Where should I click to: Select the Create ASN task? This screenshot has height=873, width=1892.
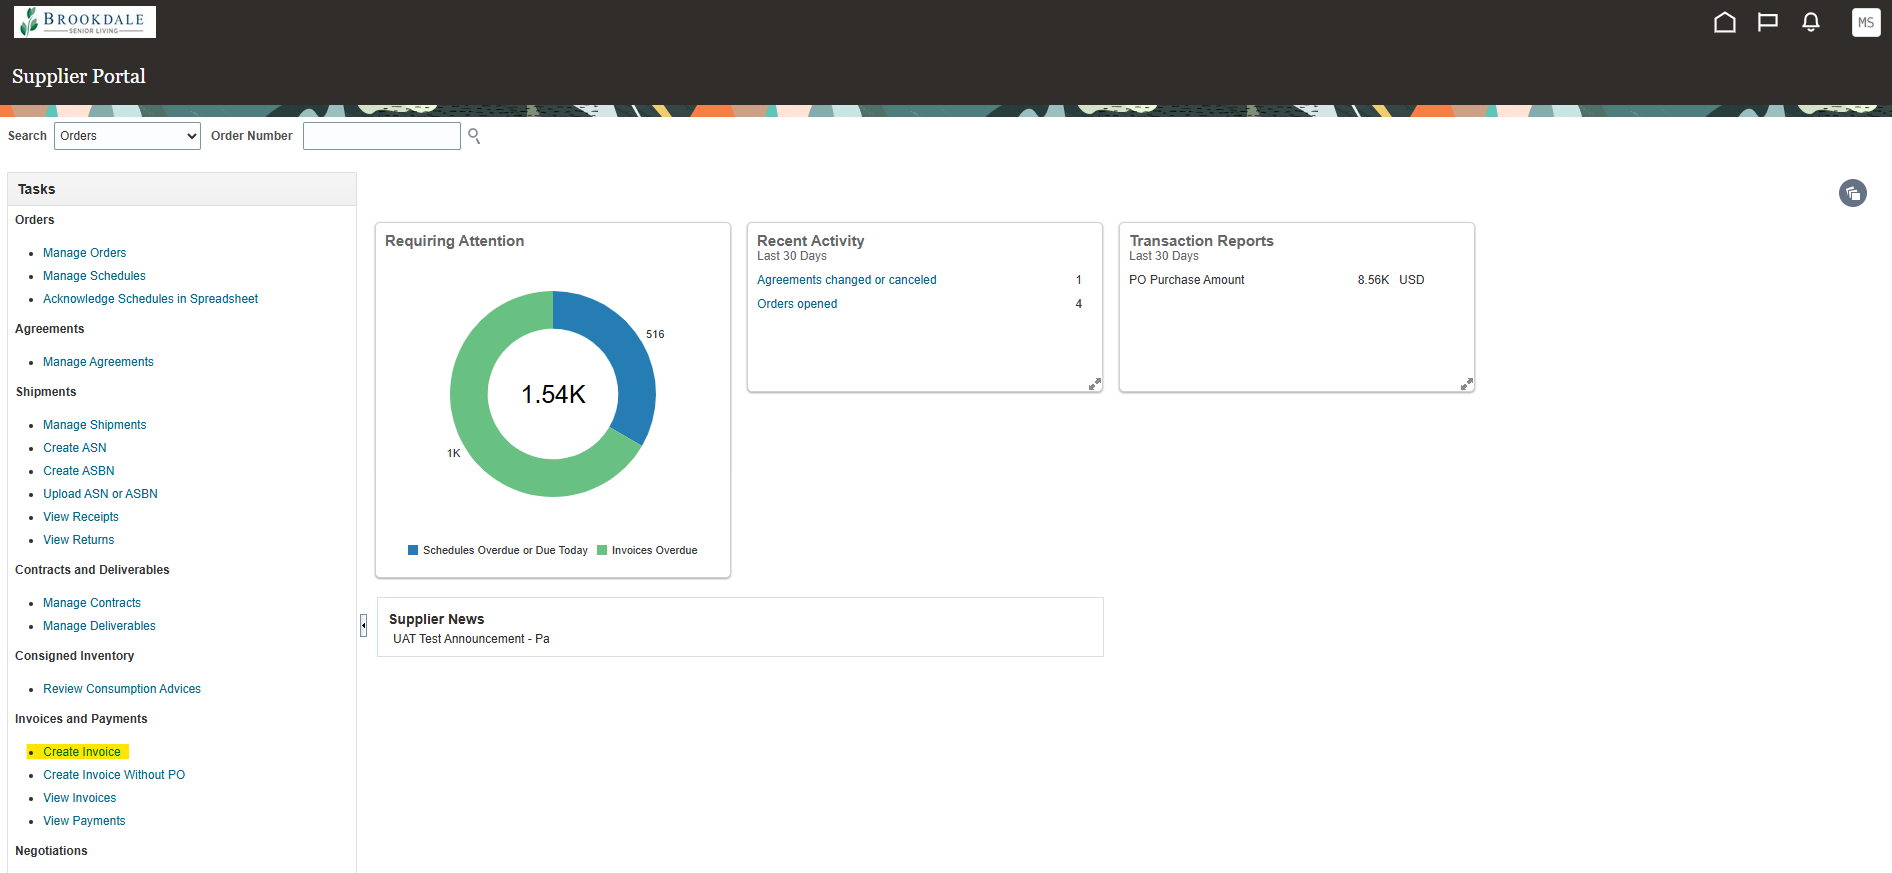coord(75,448)
